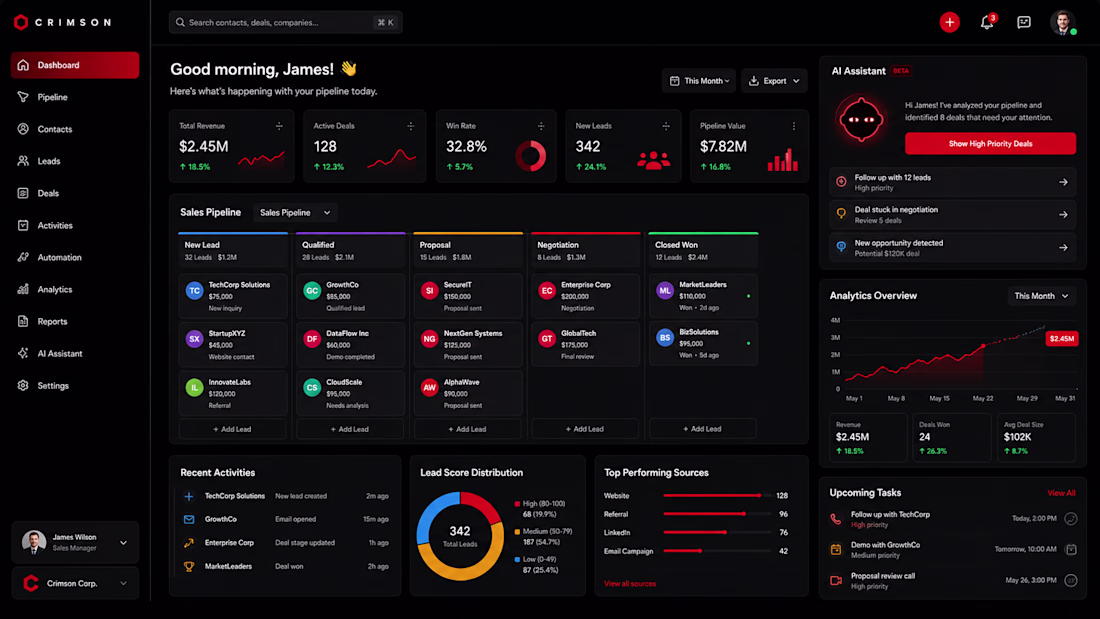The width and height of the screenshot is (1100, 619).
Task: Click the Lead Score donut chart
Action: (x=460, y=536)
